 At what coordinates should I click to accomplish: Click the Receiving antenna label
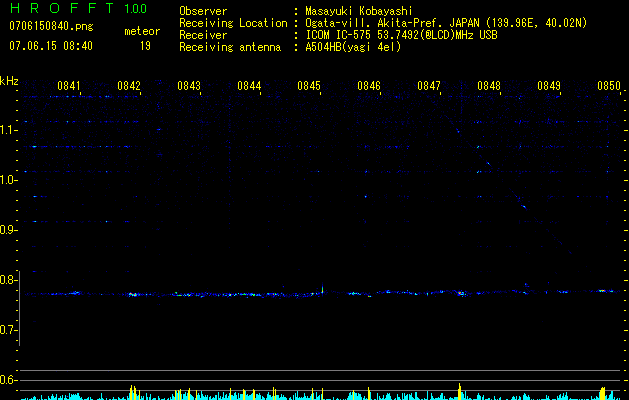230,47
